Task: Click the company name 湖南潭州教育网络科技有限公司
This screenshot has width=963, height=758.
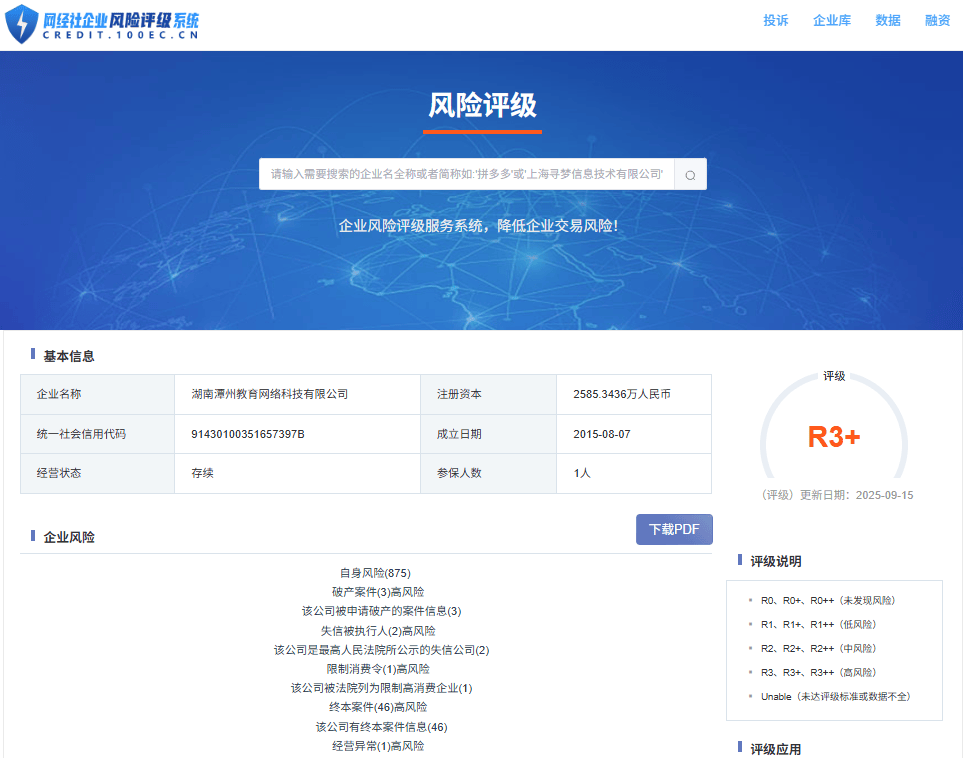Action: click(x=270, y=394)
